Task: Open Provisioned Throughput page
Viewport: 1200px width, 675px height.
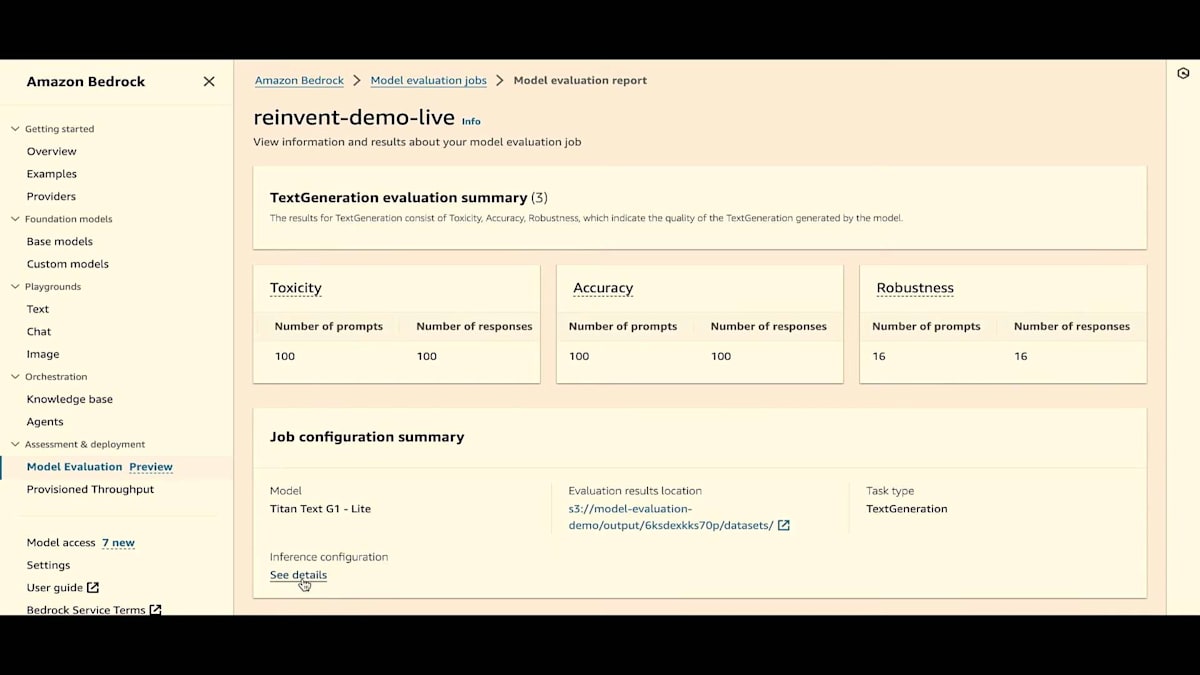Action: click(91, 489)
